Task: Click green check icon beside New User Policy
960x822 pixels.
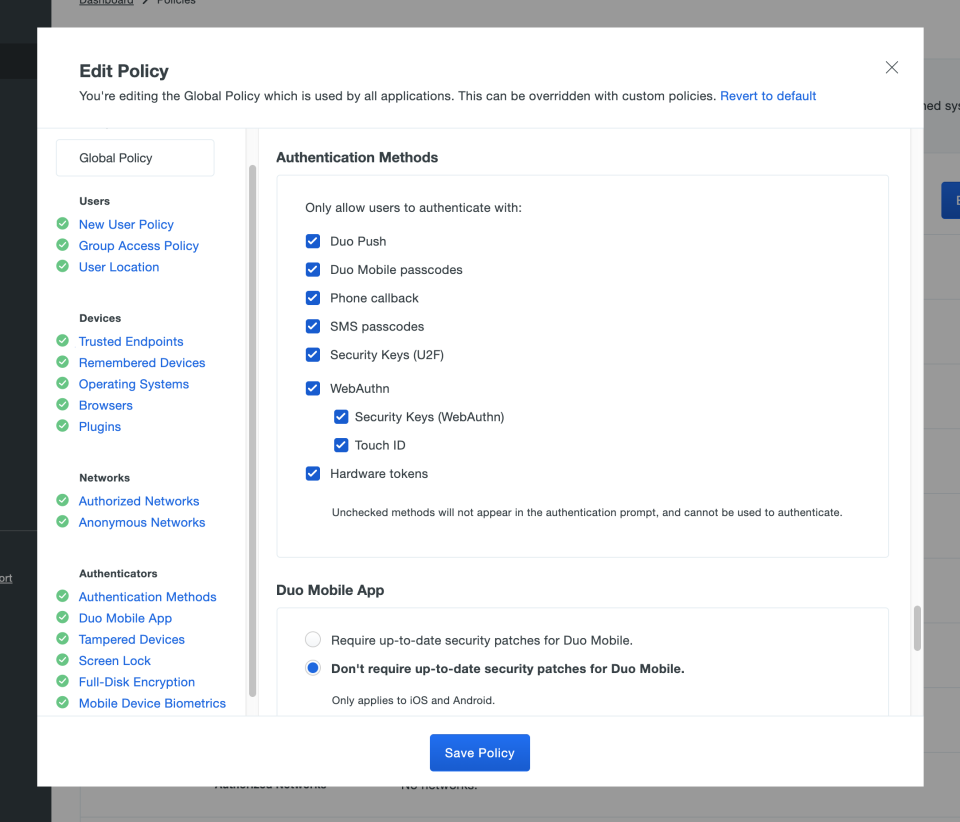Action: coord(63,224)
